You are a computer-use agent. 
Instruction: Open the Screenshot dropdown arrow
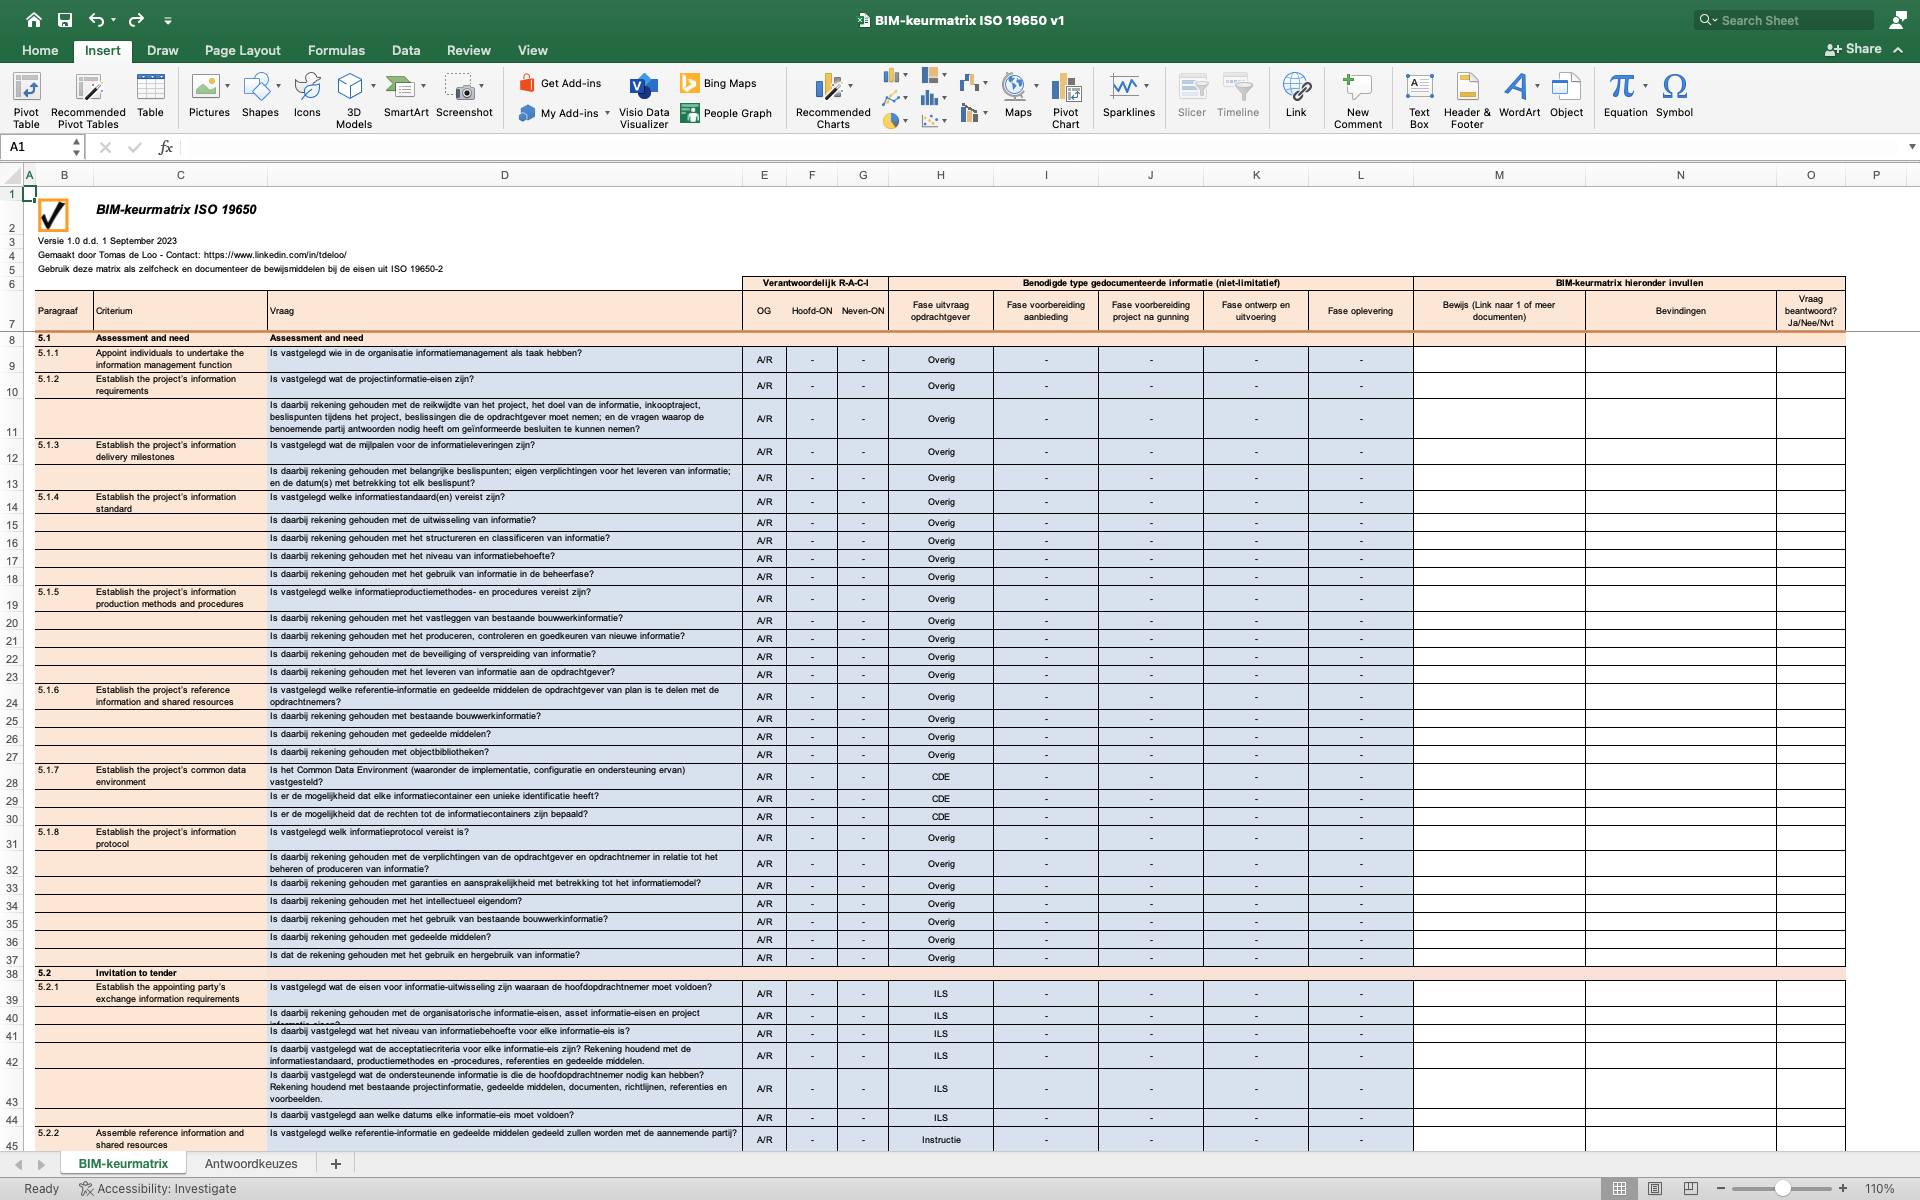pos(481,86)
